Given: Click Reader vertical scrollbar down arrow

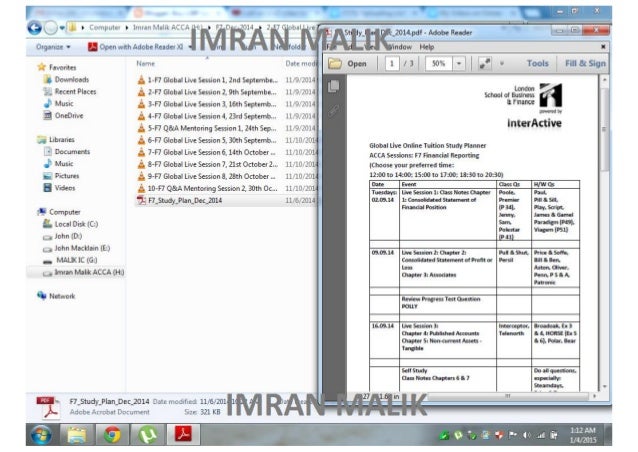Looking at the screenshot, I should 605,386.
